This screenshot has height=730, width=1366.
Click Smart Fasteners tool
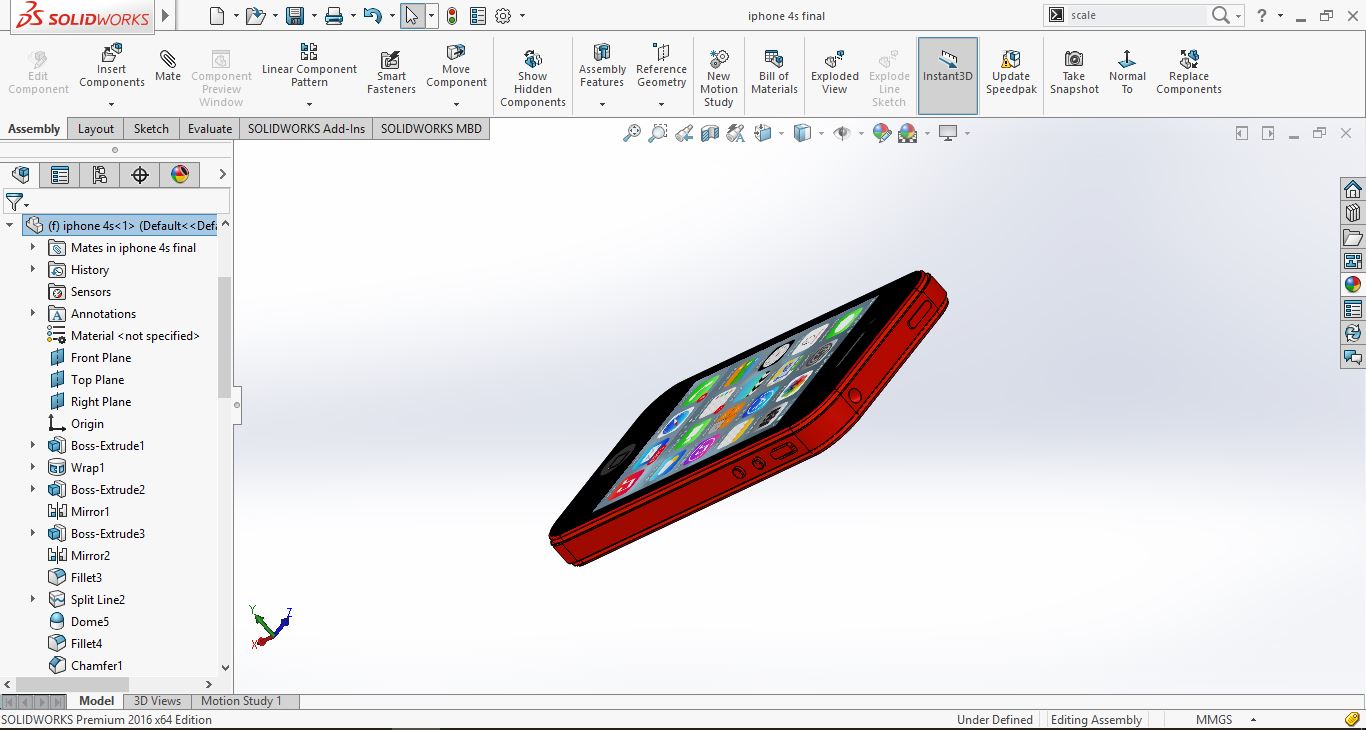[x=391, y=74]
